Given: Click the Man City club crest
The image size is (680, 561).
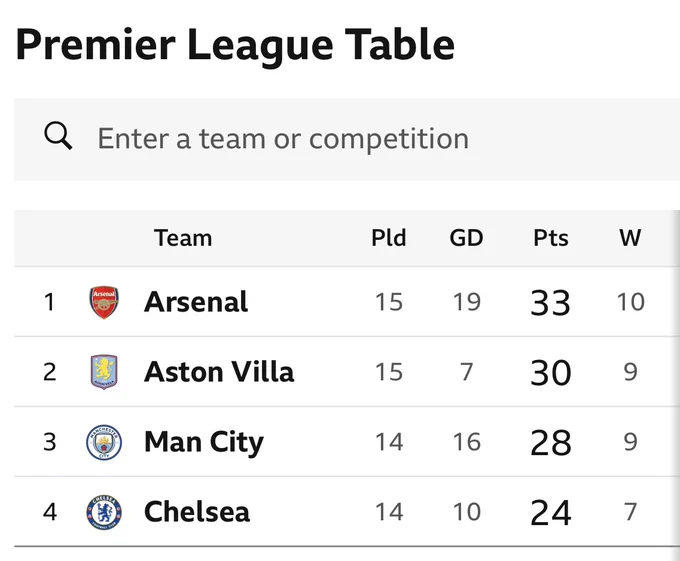Looking at the screenshot, I should tap(104, 442).
